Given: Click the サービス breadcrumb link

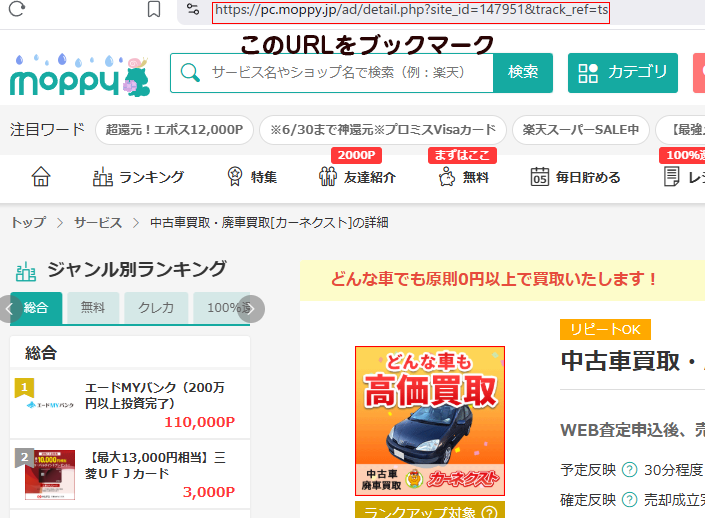Looking at the screenshot, I should 98,223.
